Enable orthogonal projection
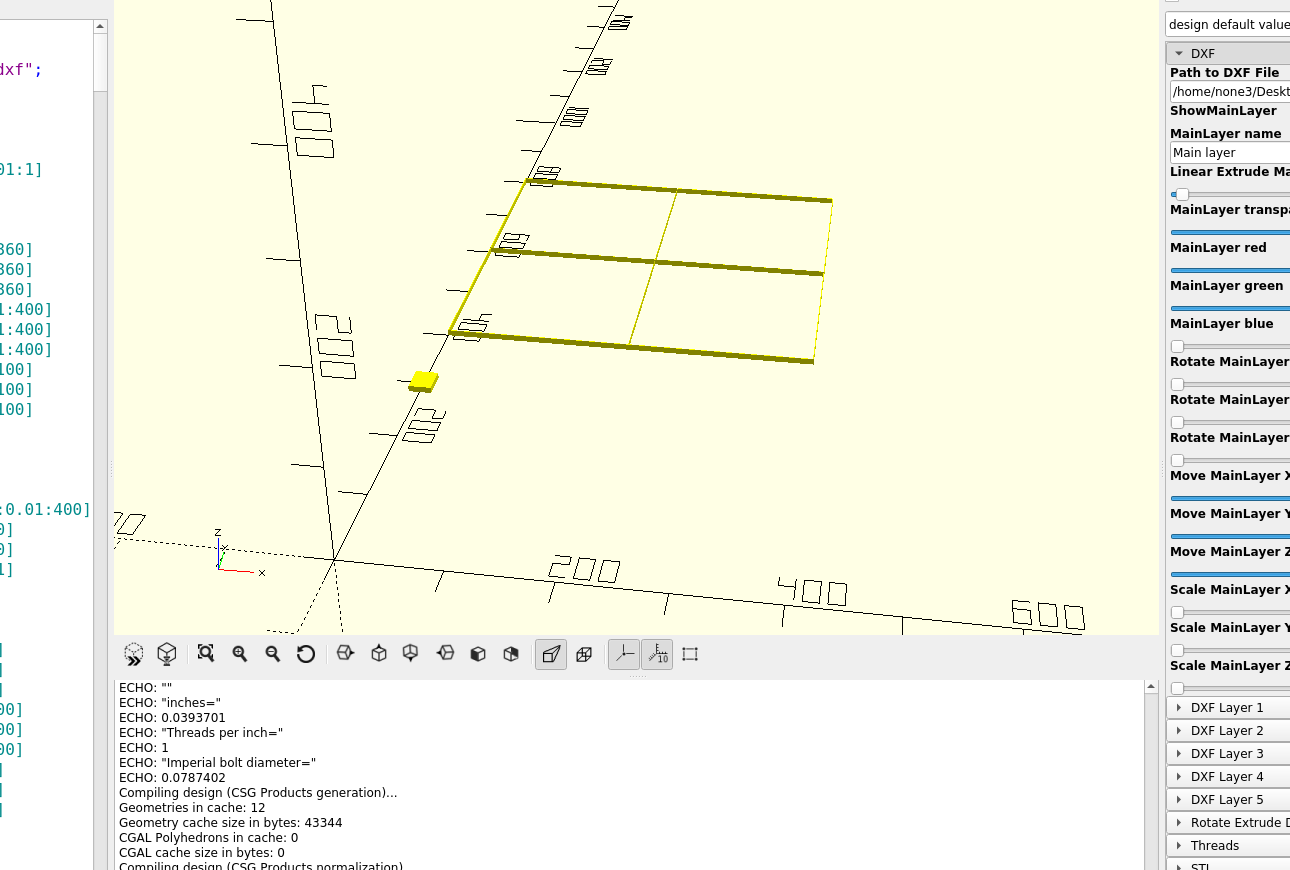The height and width of the screenshot is (870, 1290). tap(584, 653)
